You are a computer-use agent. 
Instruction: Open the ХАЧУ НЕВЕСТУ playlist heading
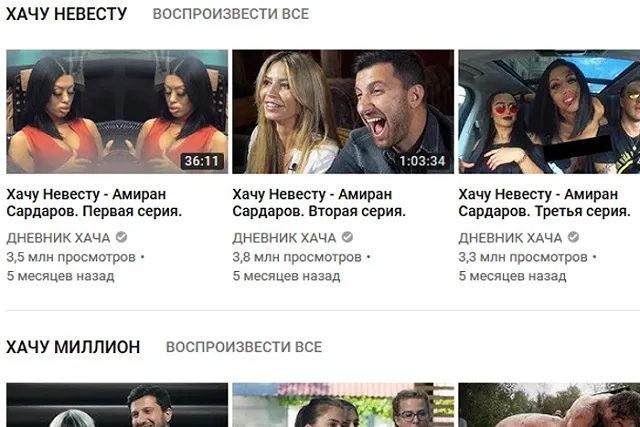click(67, 14)
